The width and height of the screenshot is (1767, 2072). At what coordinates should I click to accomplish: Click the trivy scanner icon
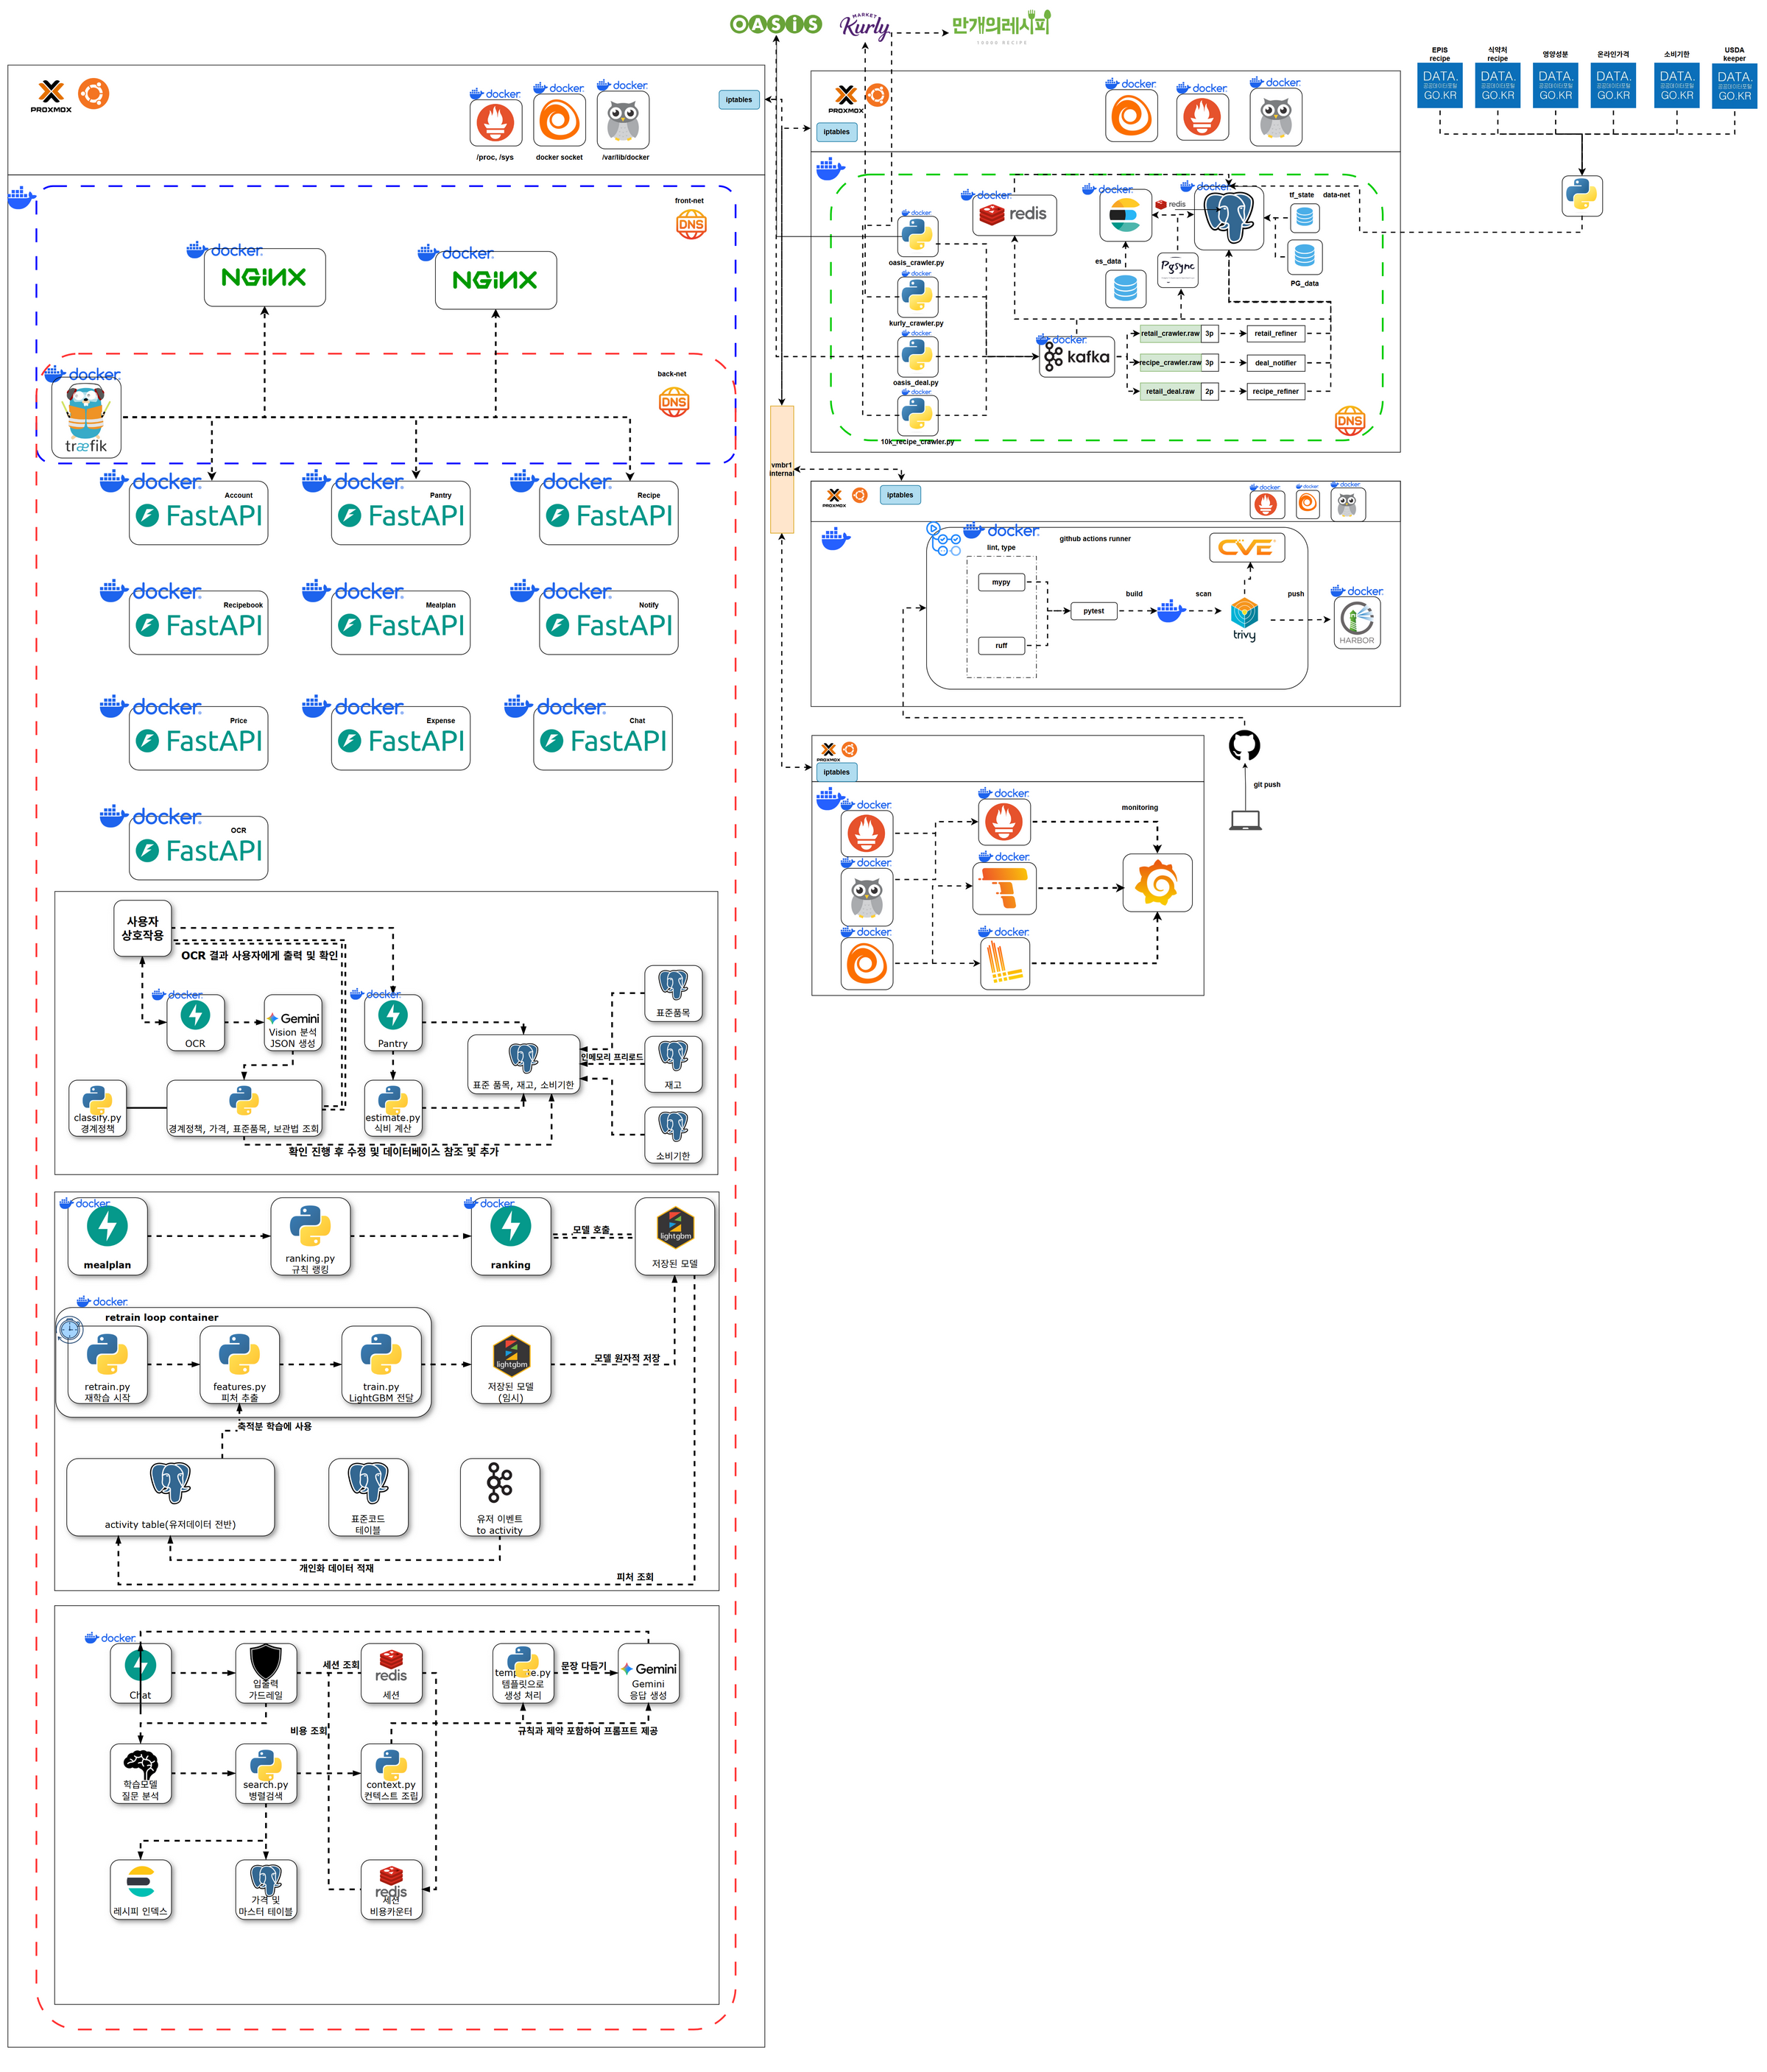point(1244,619)
